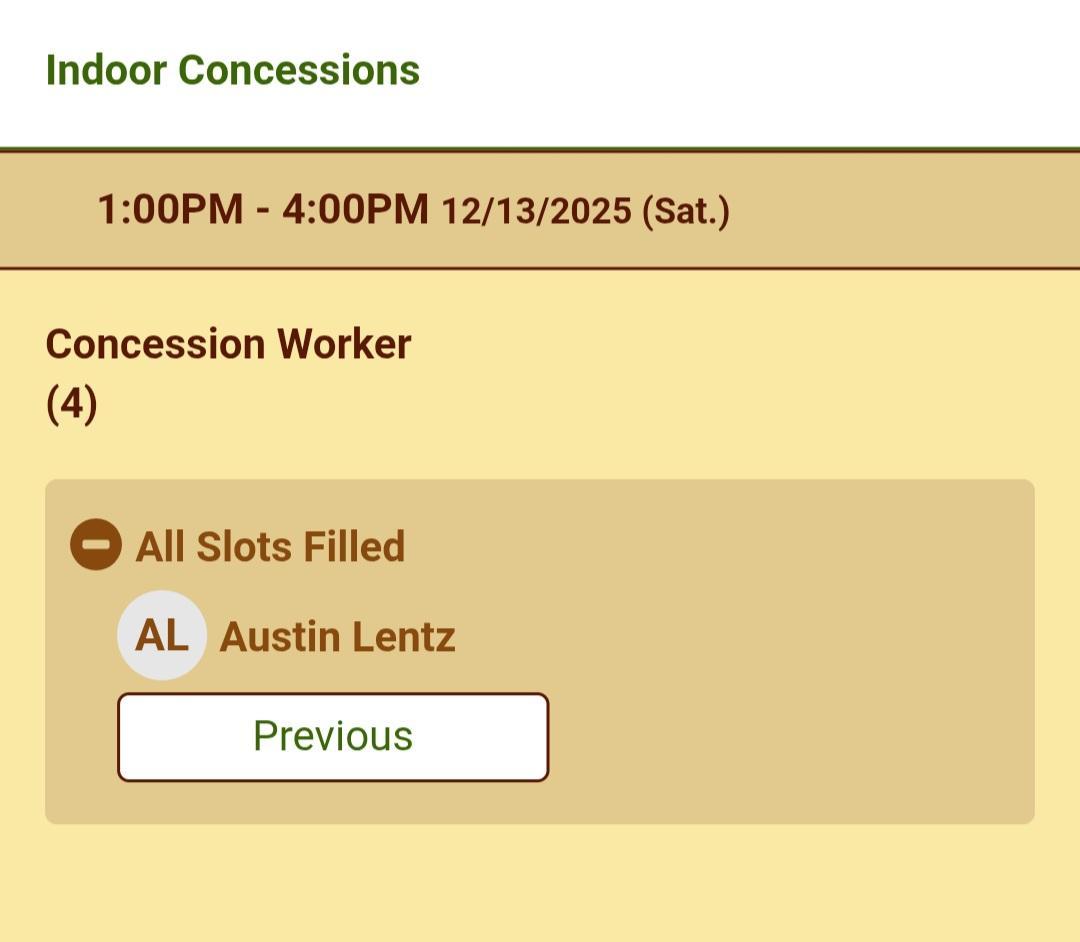
Task: Click the word Worker in the role title
Action: pos(344,344)
